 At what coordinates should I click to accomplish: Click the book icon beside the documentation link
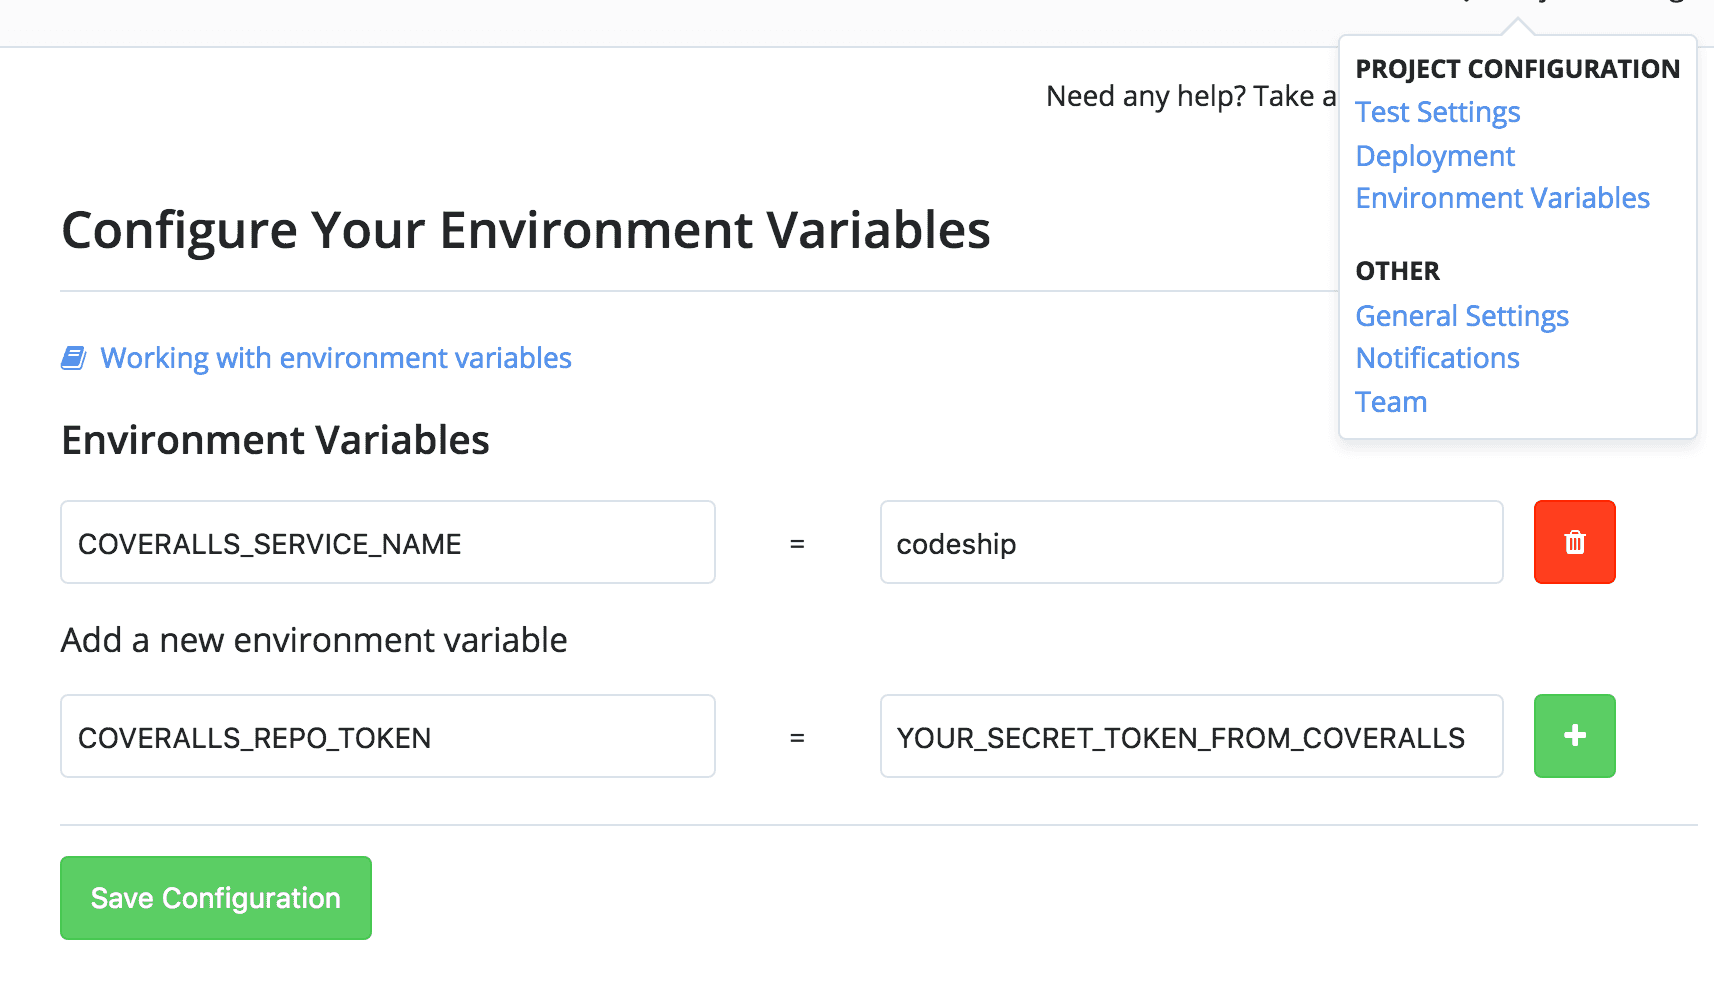point(74,358)
